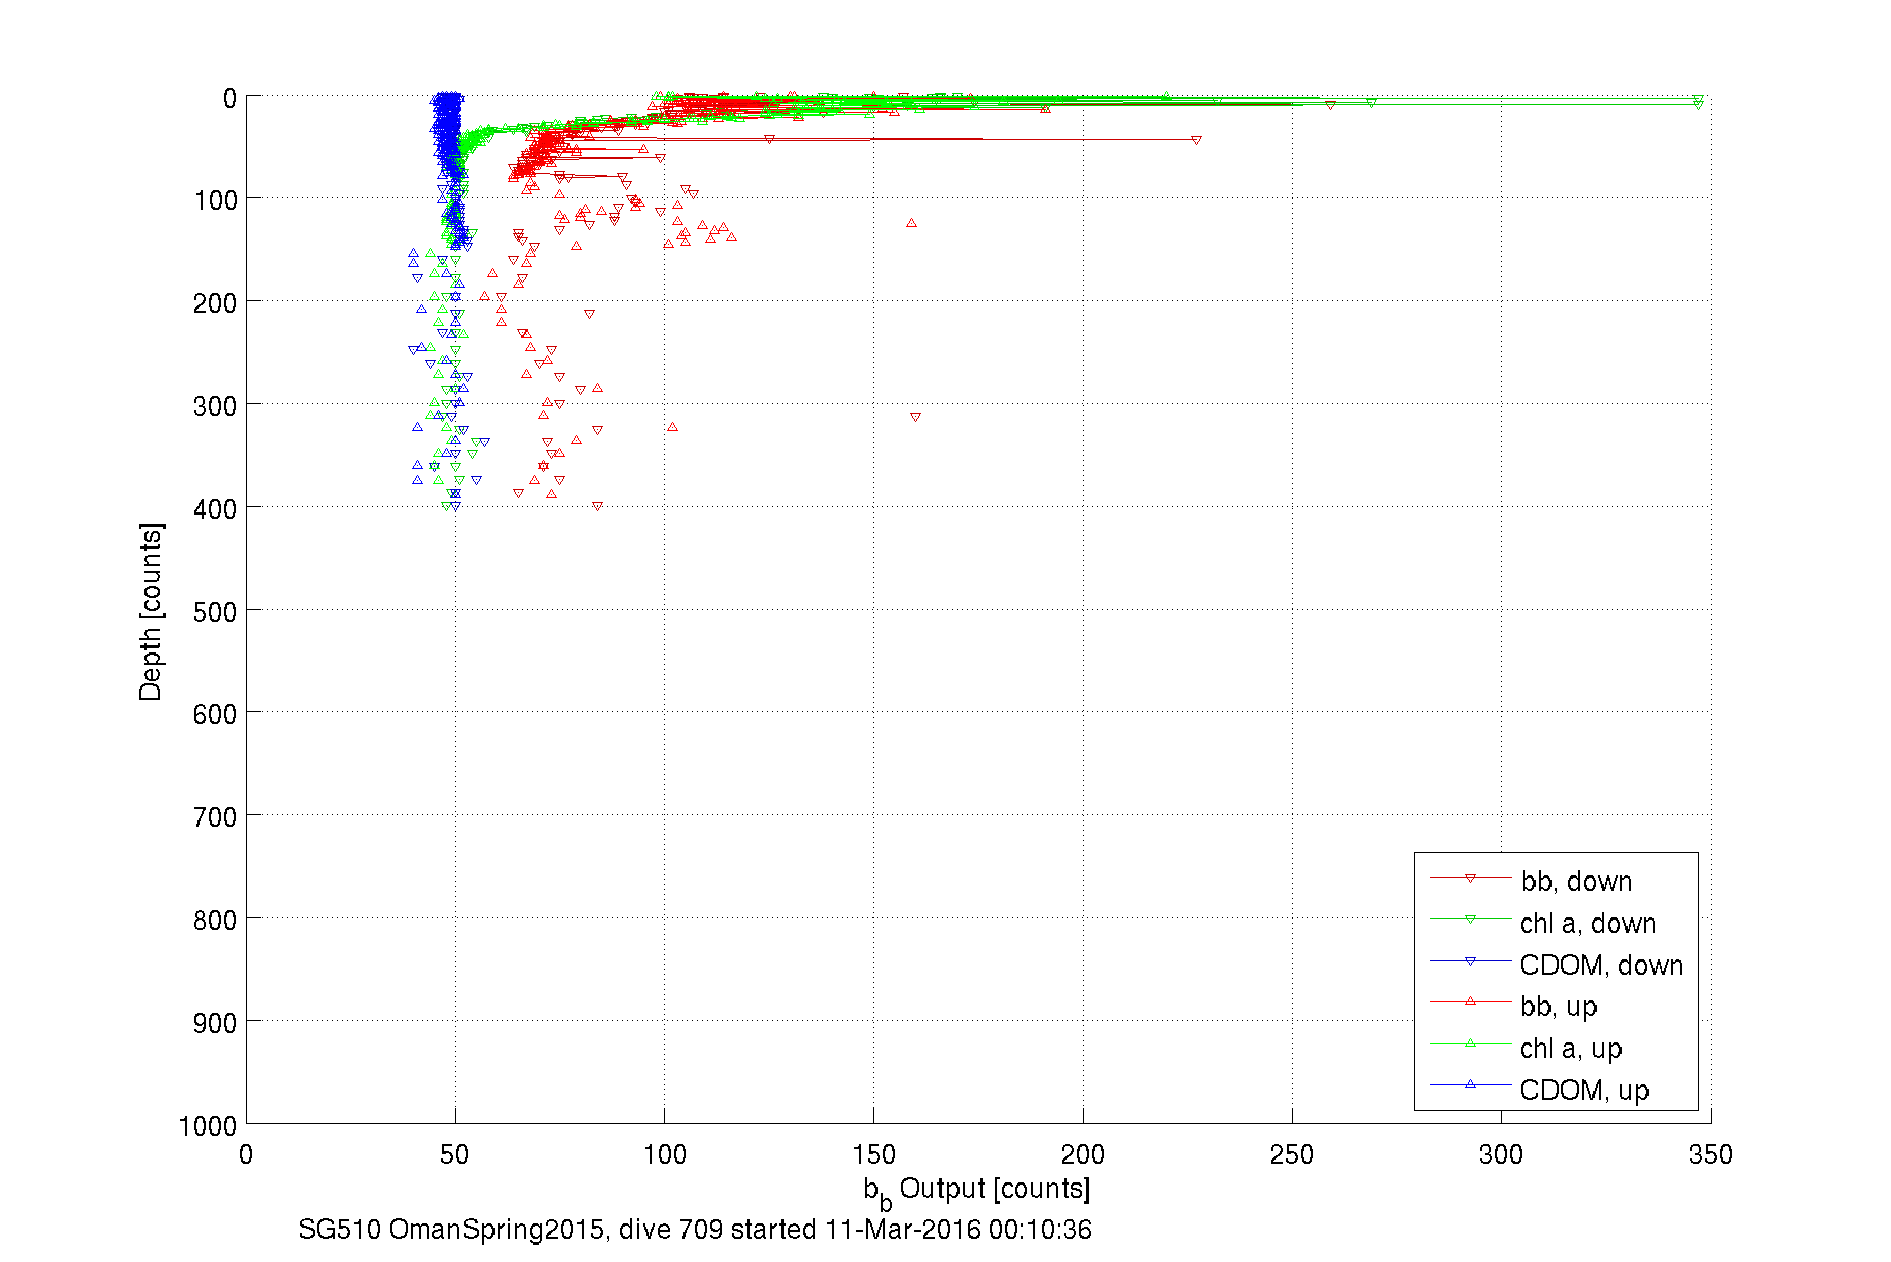Screen dimensions: 1891x1262
Task: Click the x-axis tick label 150
Action: coord(873,1154)
